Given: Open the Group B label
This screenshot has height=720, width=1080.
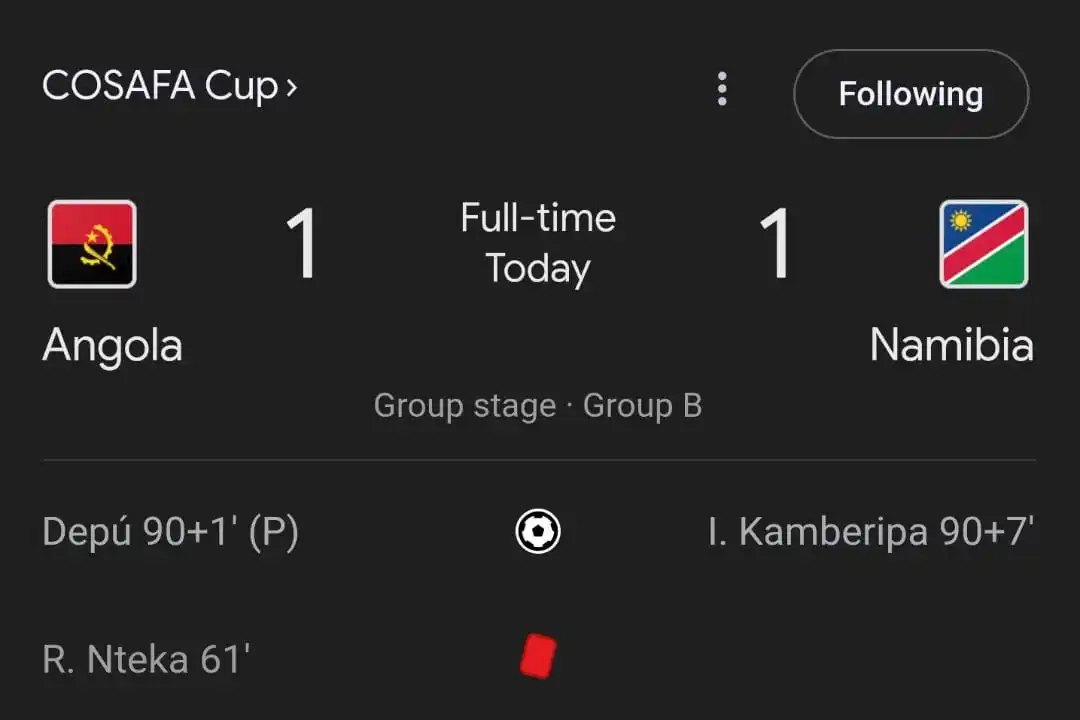Looking at the screenshot, I should [x=642, y=406].
